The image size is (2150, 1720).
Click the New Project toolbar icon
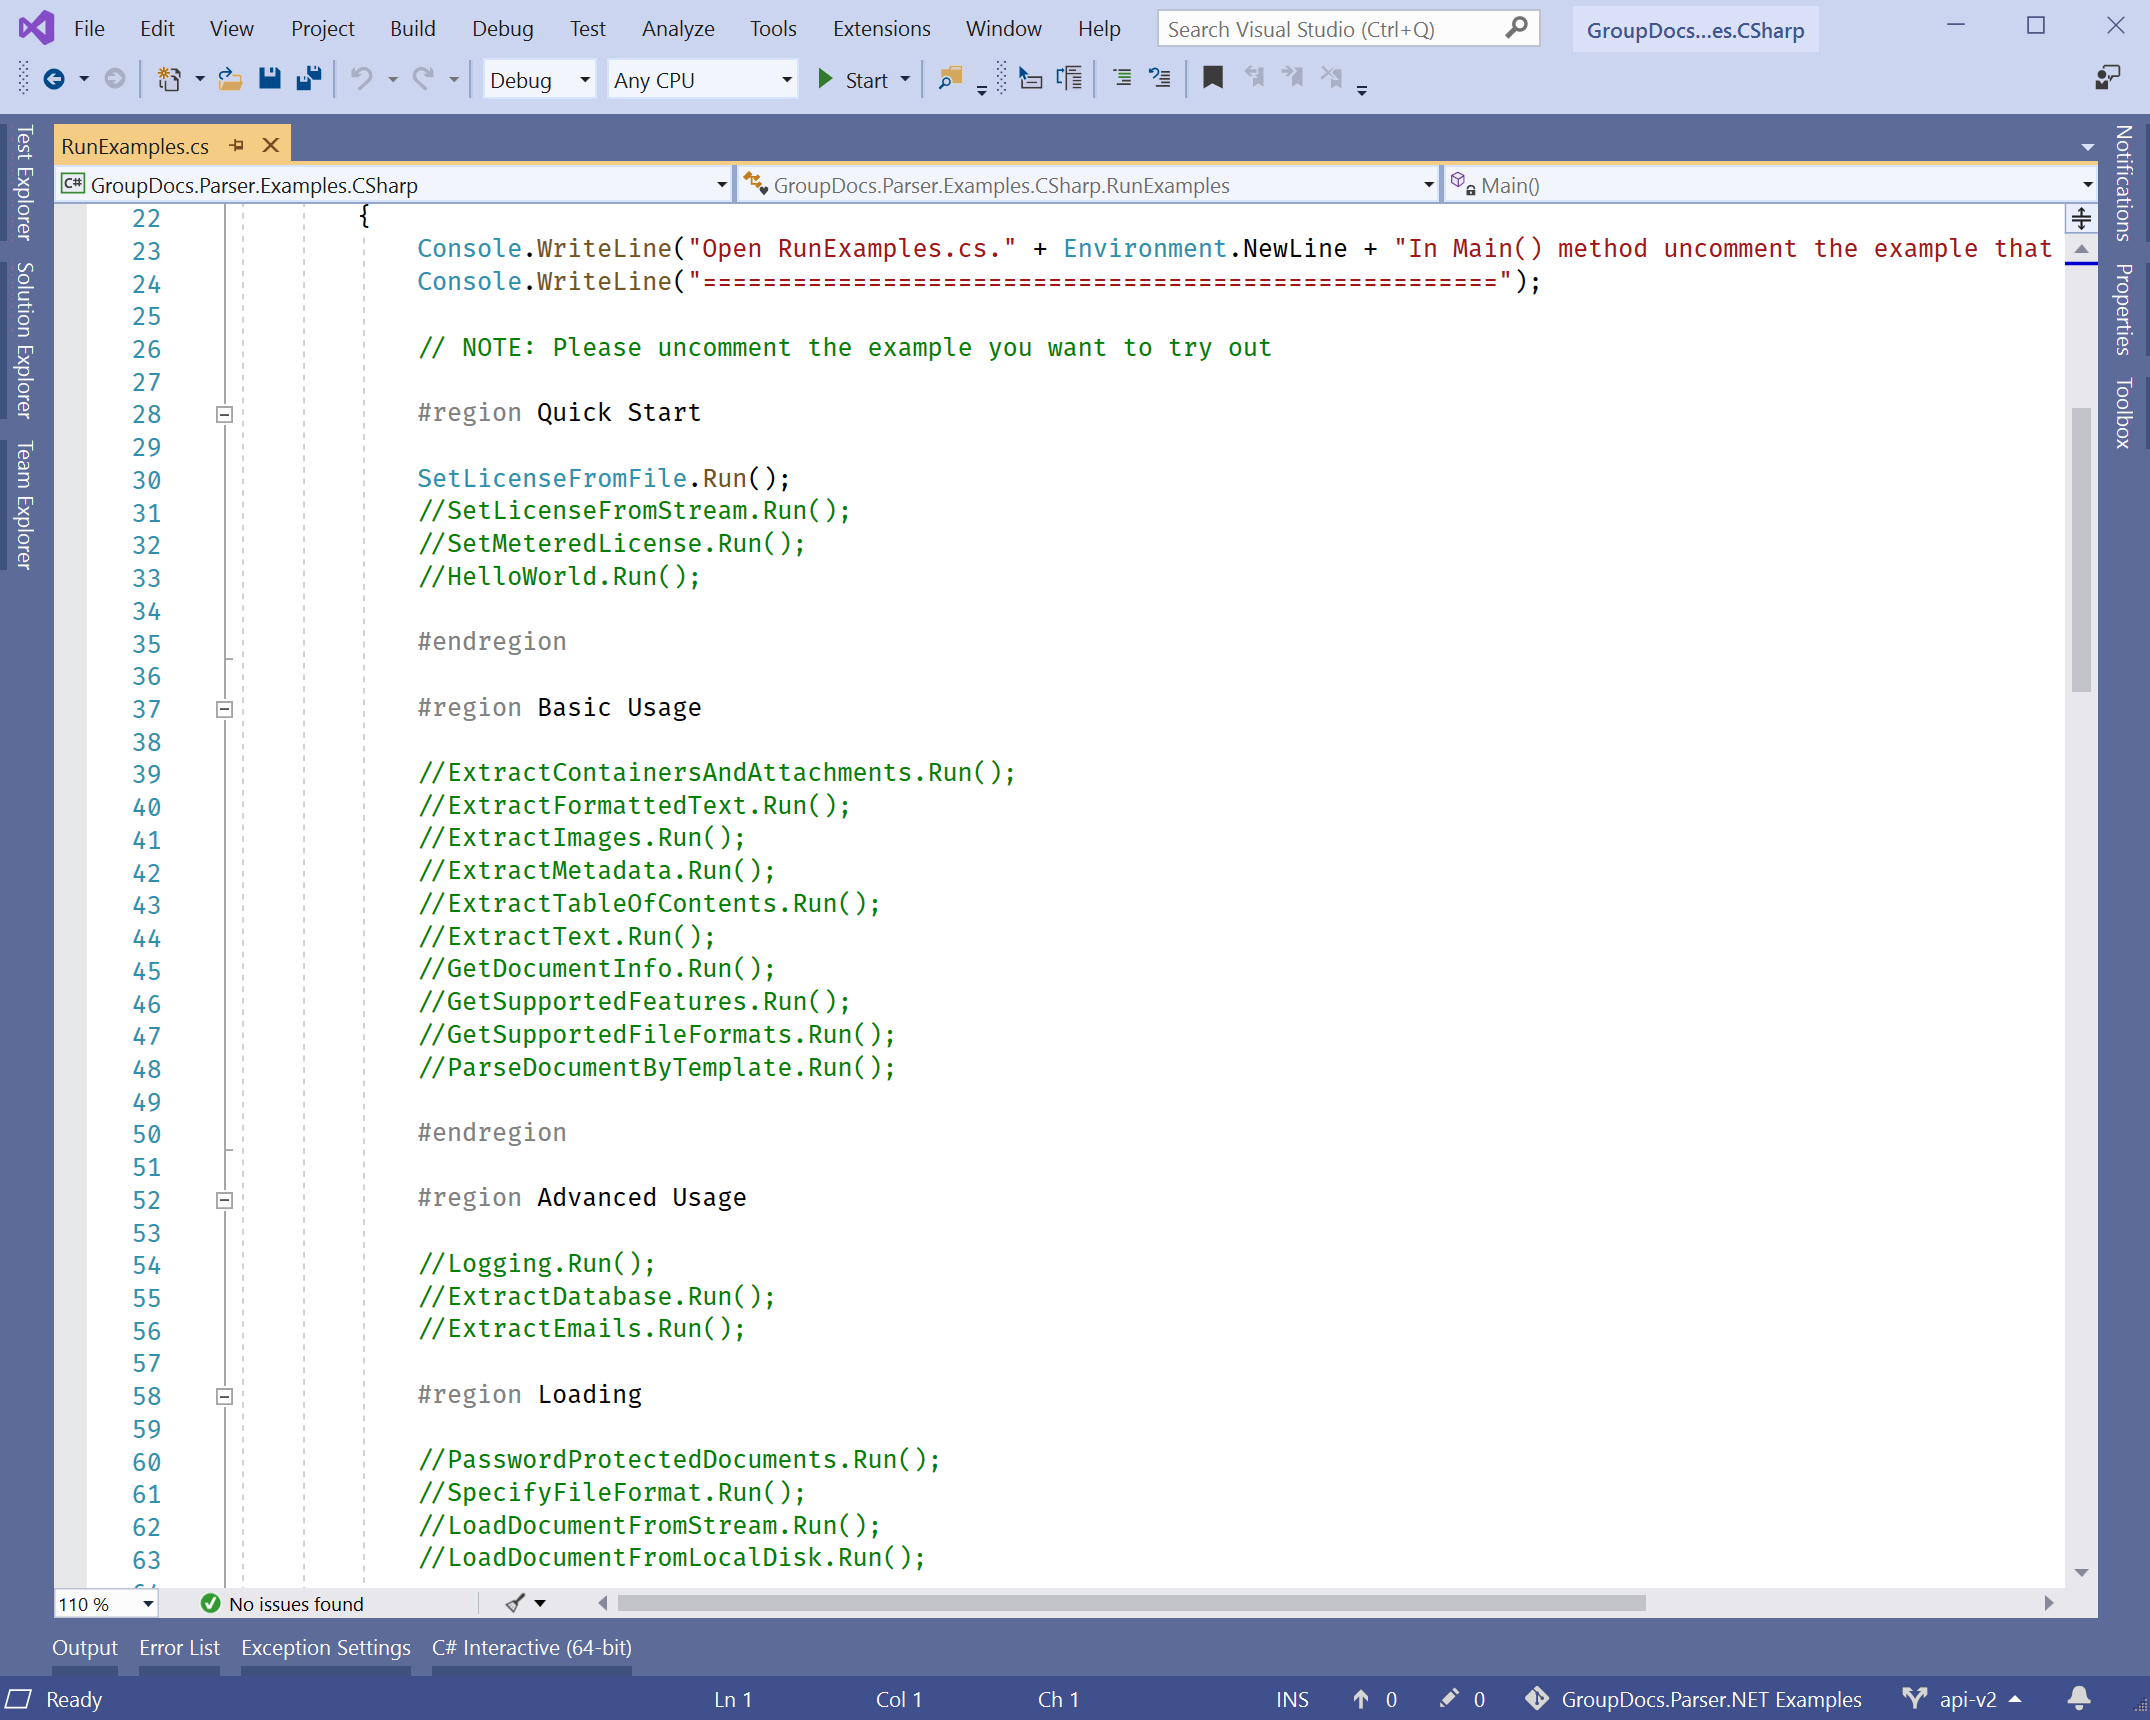pos(169,79)
